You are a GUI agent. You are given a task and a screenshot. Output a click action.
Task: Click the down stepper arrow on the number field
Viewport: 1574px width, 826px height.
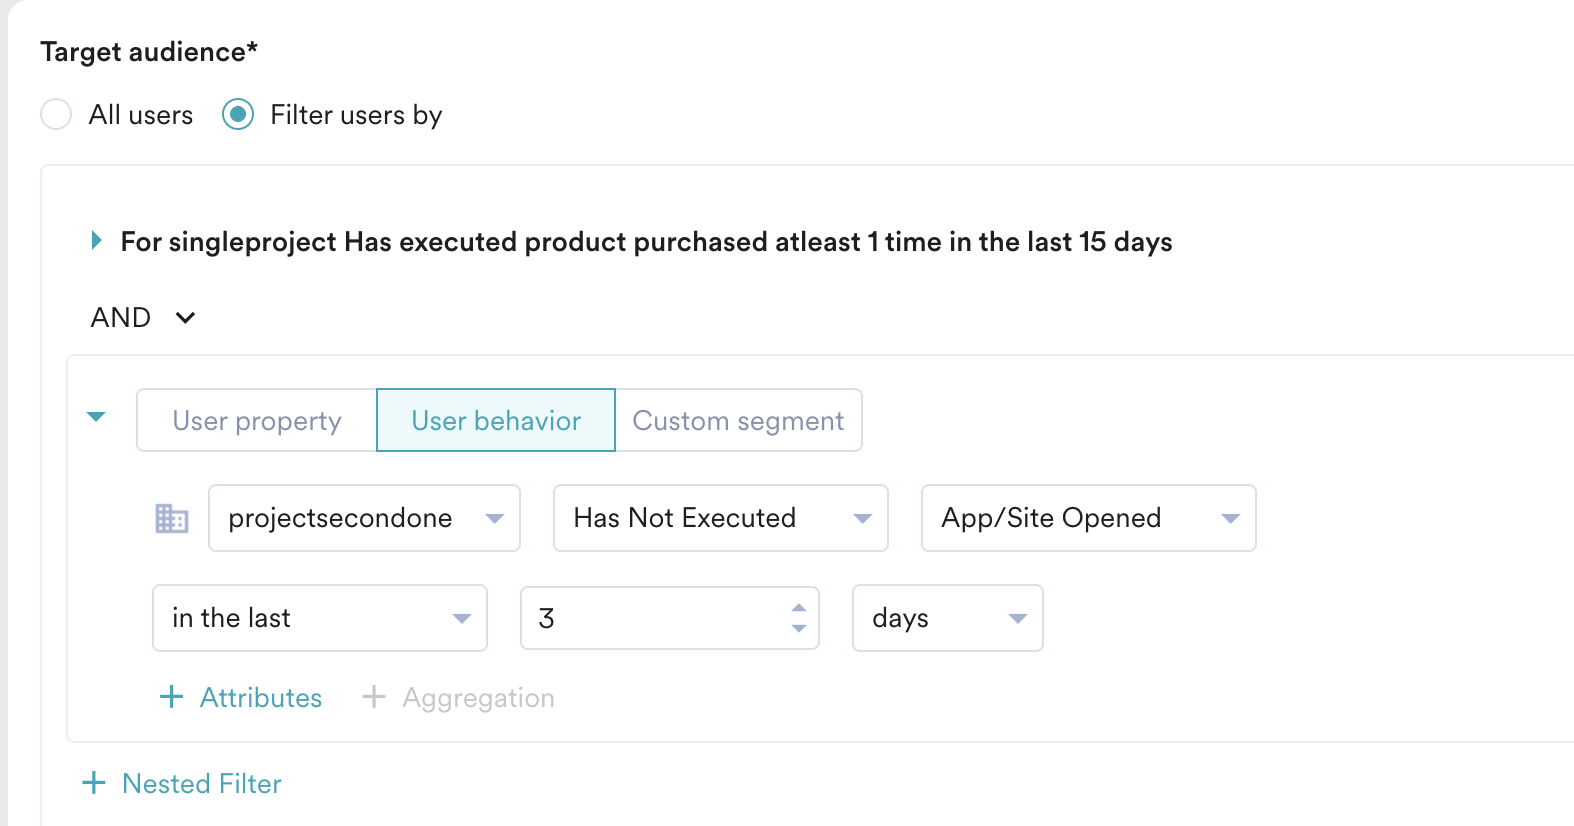[798, 629]
